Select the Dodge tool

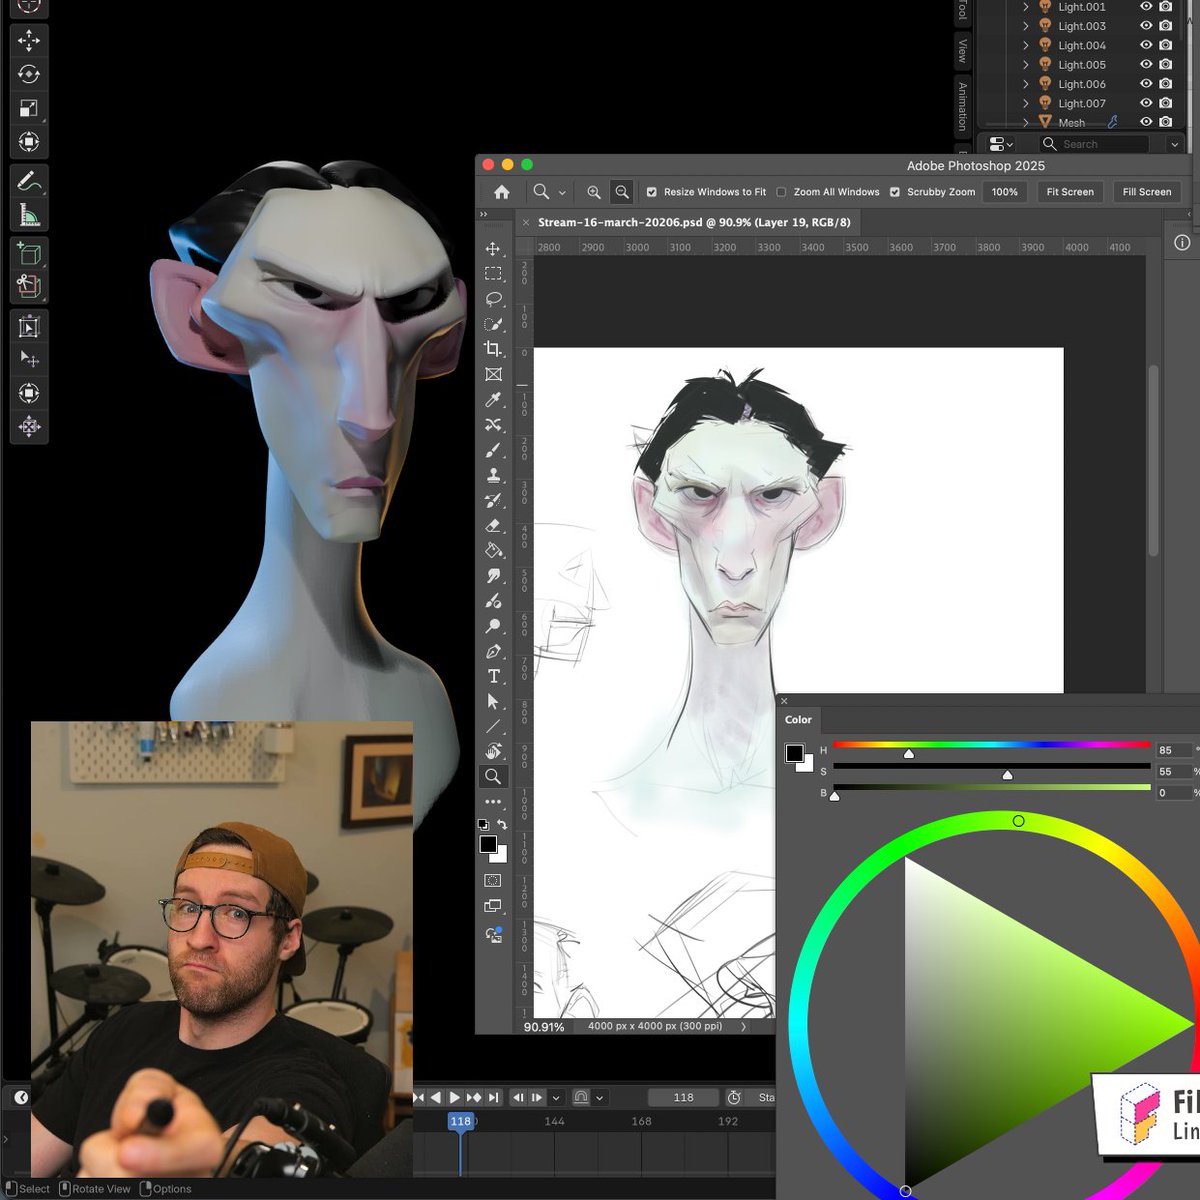point(493,626)
